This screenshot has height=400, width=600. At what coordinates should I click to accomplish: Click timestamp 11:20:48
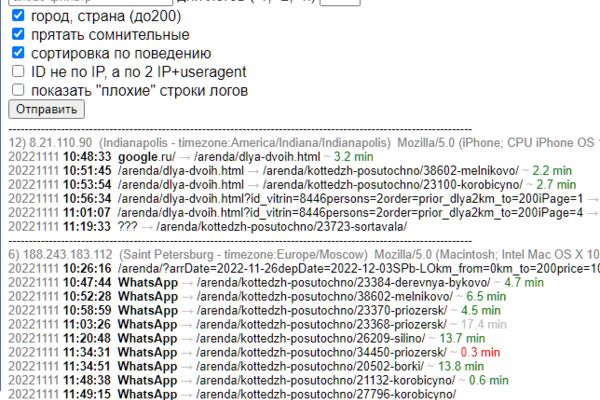(x=86, y=338)
